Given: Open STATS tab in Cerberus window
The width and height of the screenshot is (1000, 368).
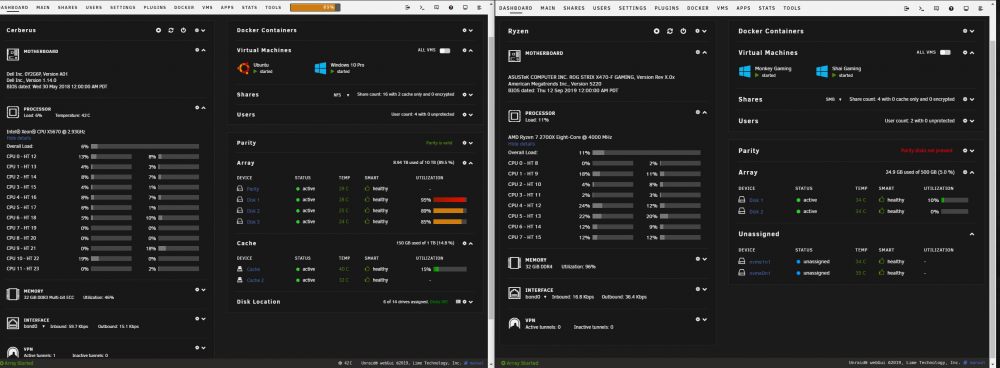Looking at the screenshot, I should coord(249,8).
